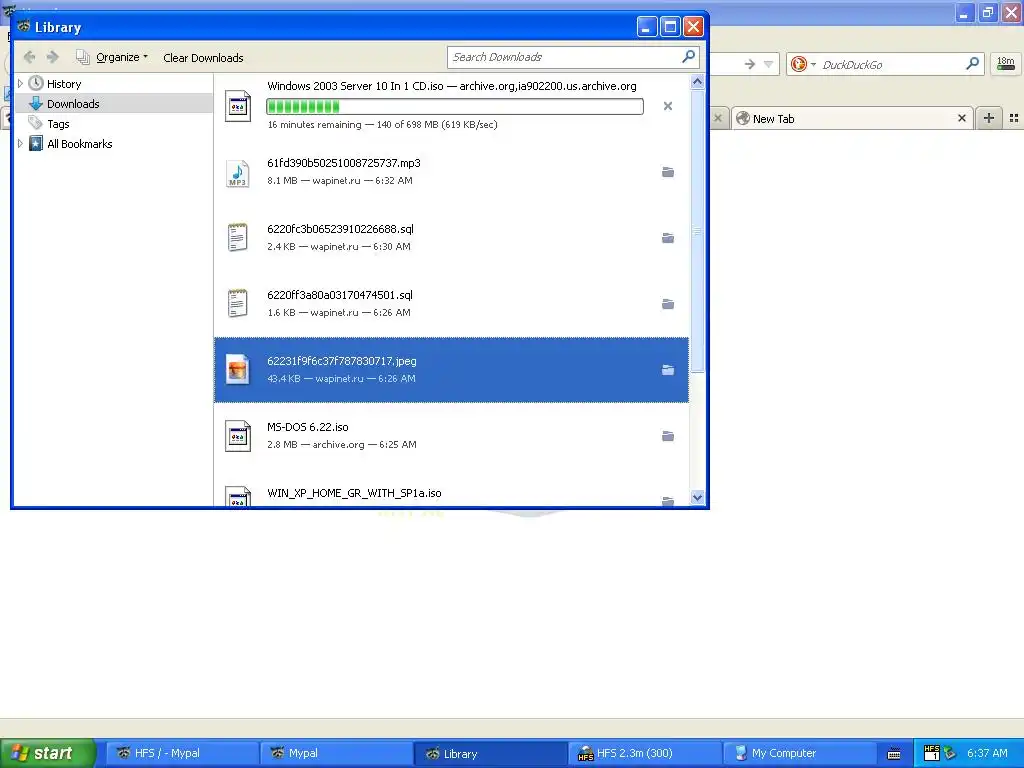Click the magnifier icon in Search Downloads
This screenshot has width=1024, height=768.
point(688,57)
